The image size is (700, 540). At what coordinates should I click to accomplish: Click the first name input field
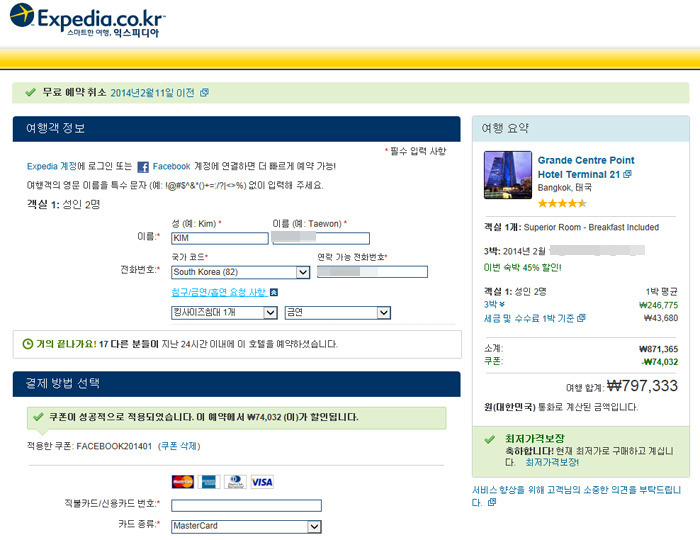pos(321,238)
